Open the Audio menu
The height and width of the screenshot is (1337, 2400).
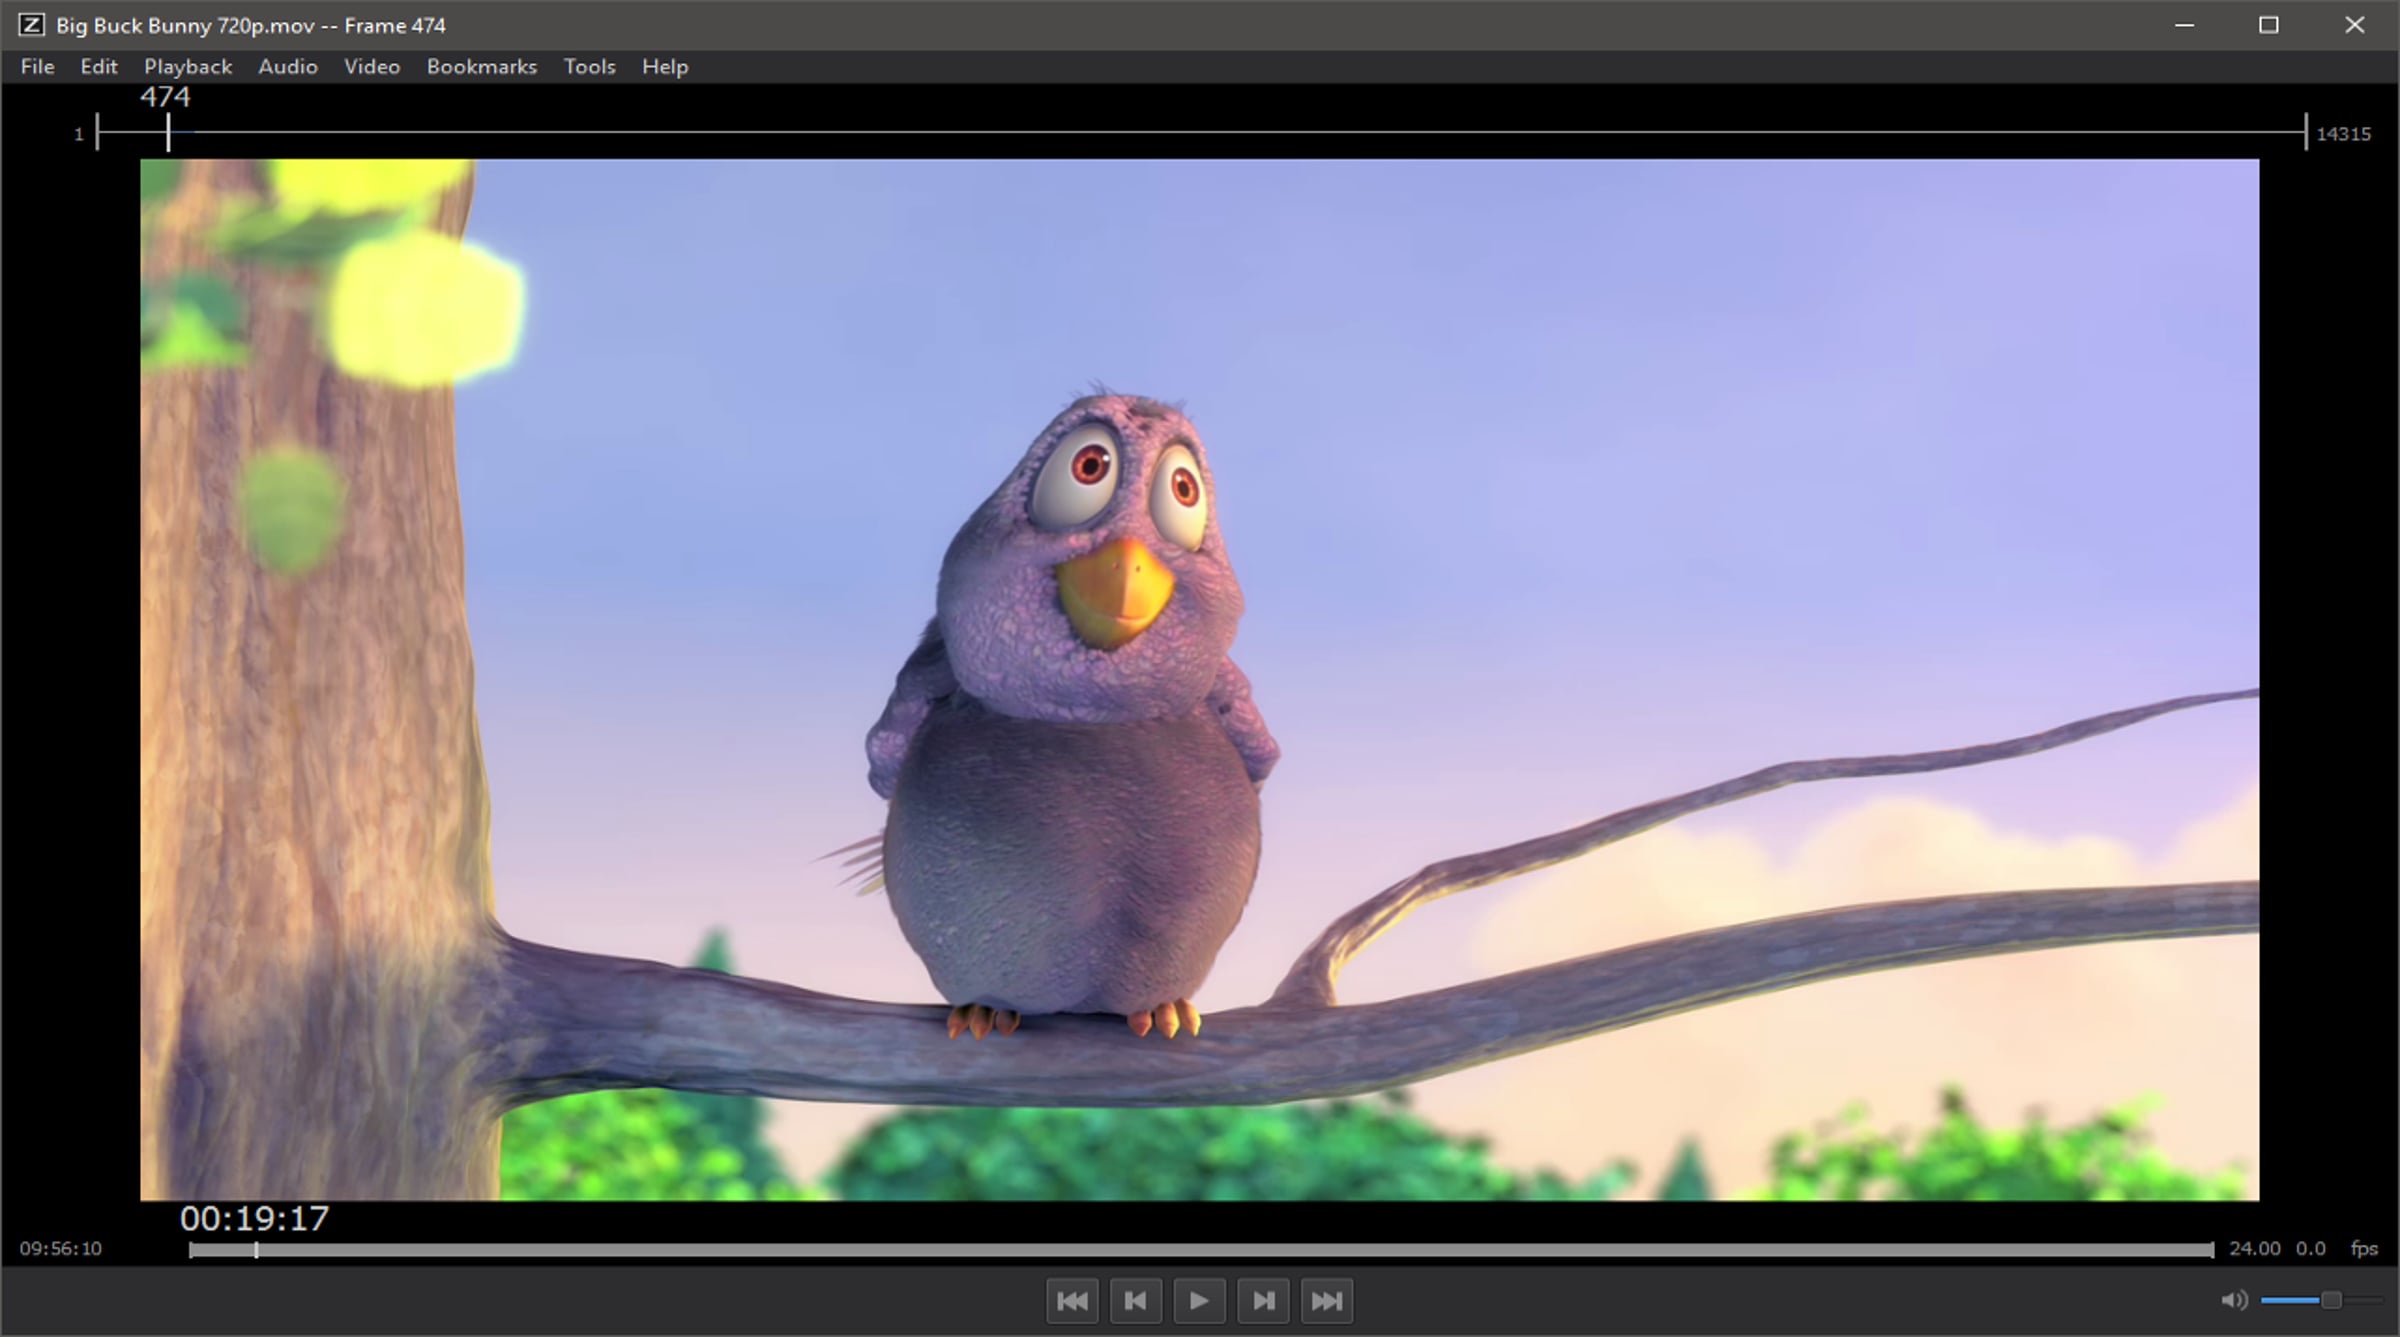(x=288, y=66)
